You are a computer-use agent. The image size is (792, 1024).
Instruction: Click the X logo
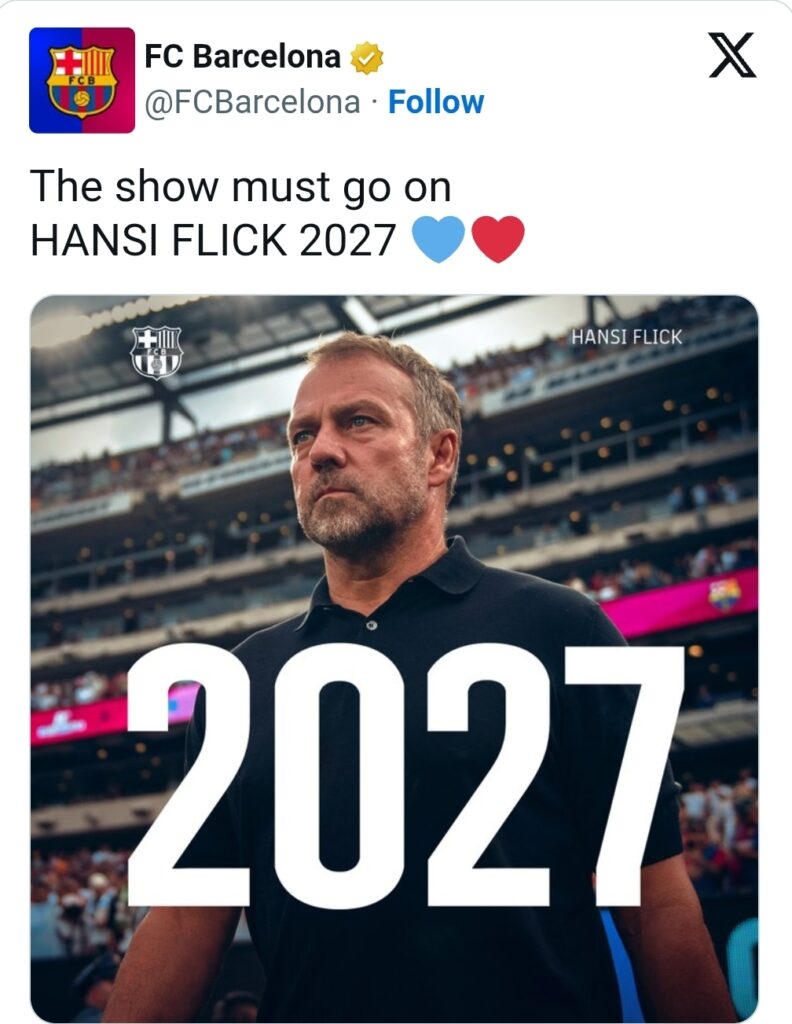(x=732, y=55)
